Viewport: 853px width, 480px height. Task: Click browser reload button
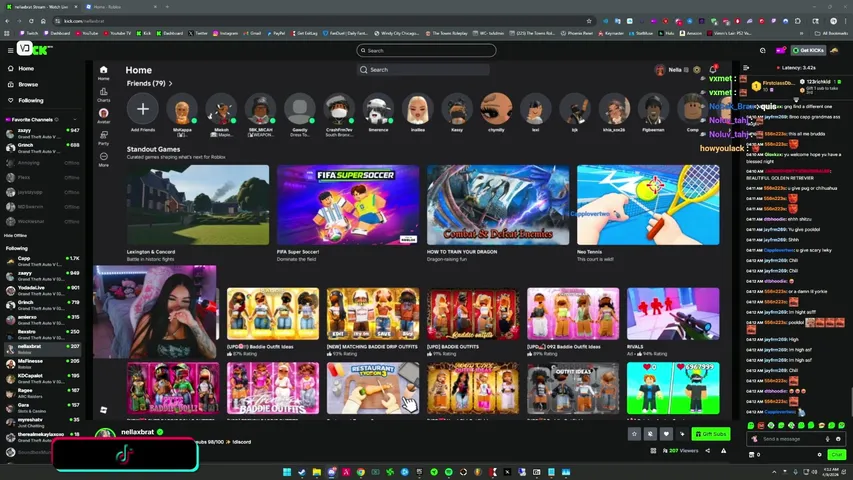click(x=31, y=21)
